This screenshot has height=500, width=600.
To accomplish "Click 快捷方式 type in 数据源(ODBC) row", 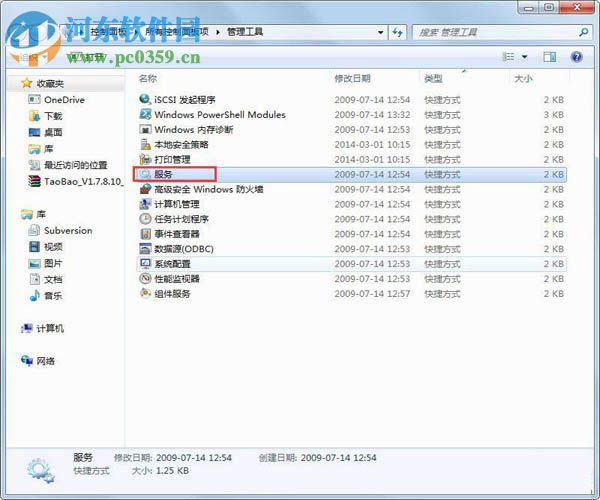I will tap(442, 249).
